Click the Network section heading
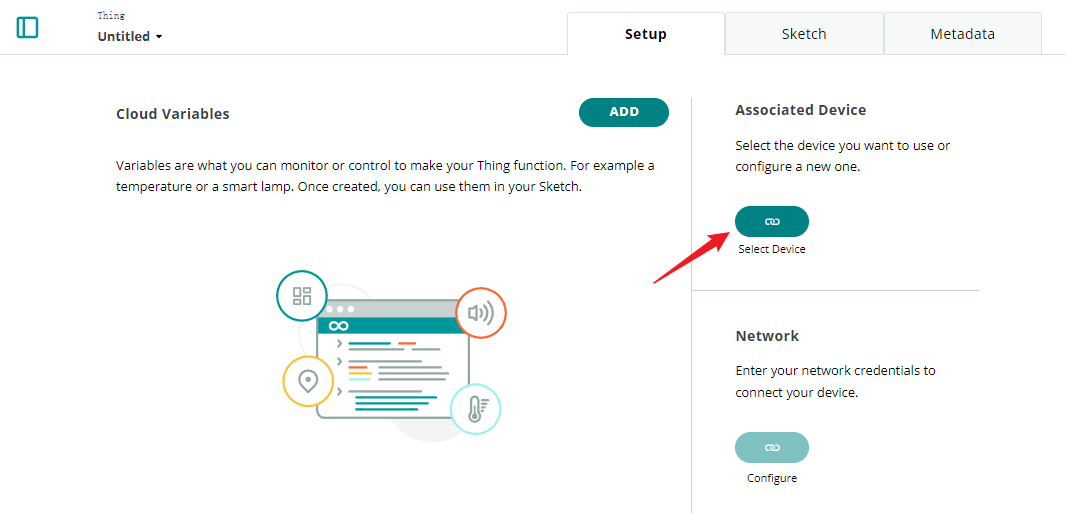1067x514 pixels. tap(768, 336)
